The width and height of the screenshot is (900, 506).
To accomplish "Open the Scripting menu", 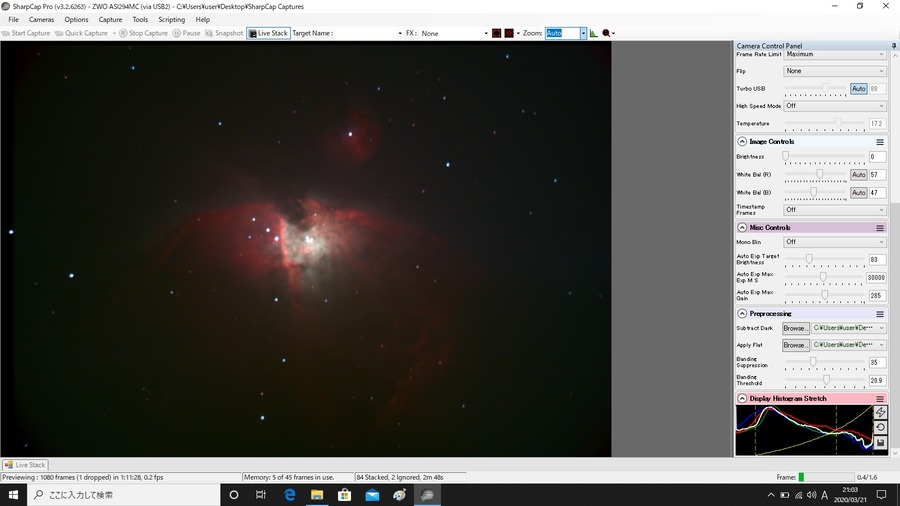I will click(x=172, y=20).
